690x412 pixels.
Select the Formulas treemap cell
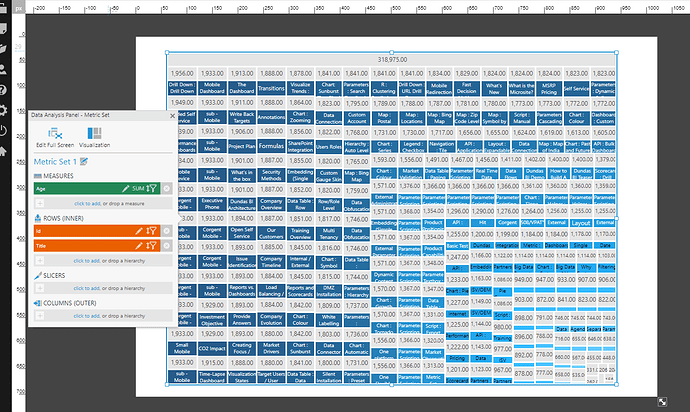(x=271, y=146)
